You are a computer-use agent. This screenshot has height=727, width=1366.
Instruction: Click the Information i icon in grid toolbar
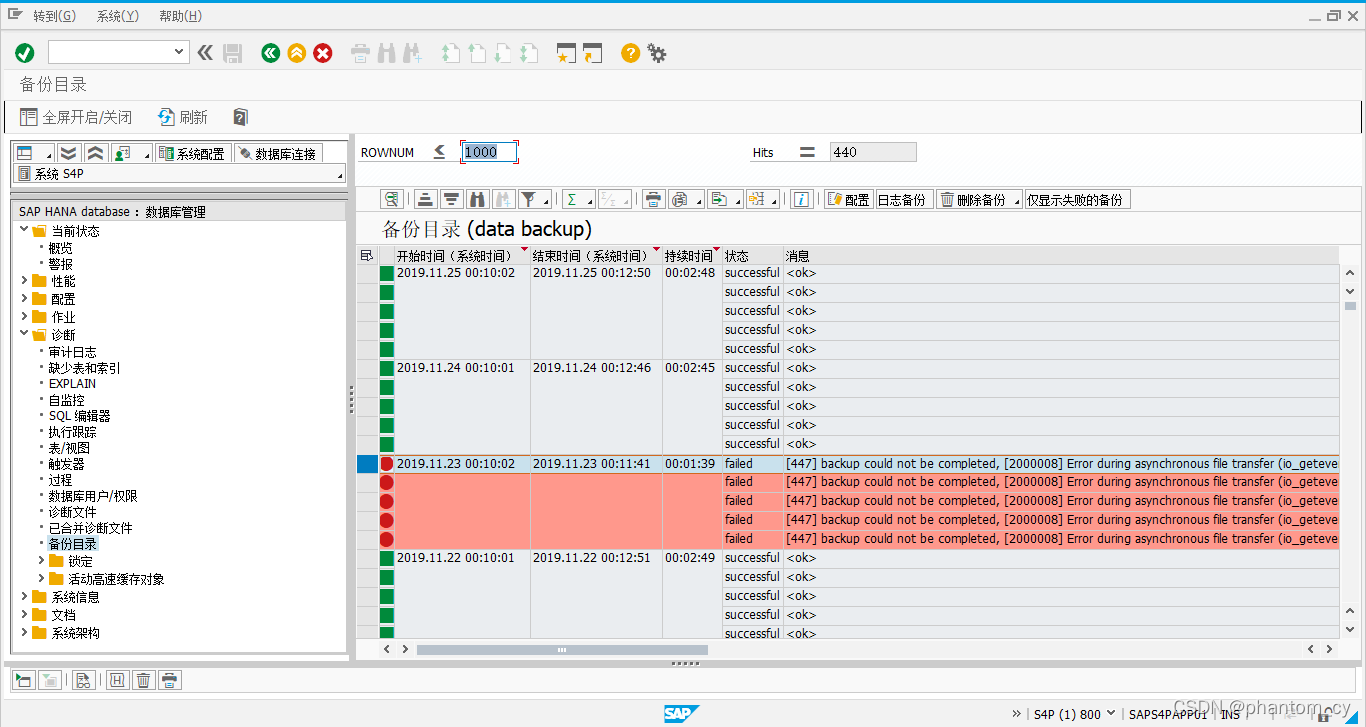801,199
